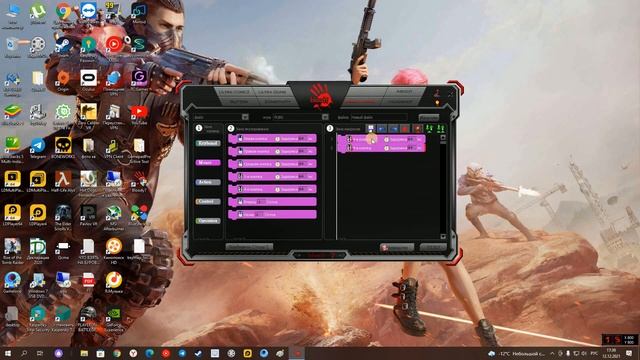Open the Half-Life Alyx desktop icon

[63, 182]
